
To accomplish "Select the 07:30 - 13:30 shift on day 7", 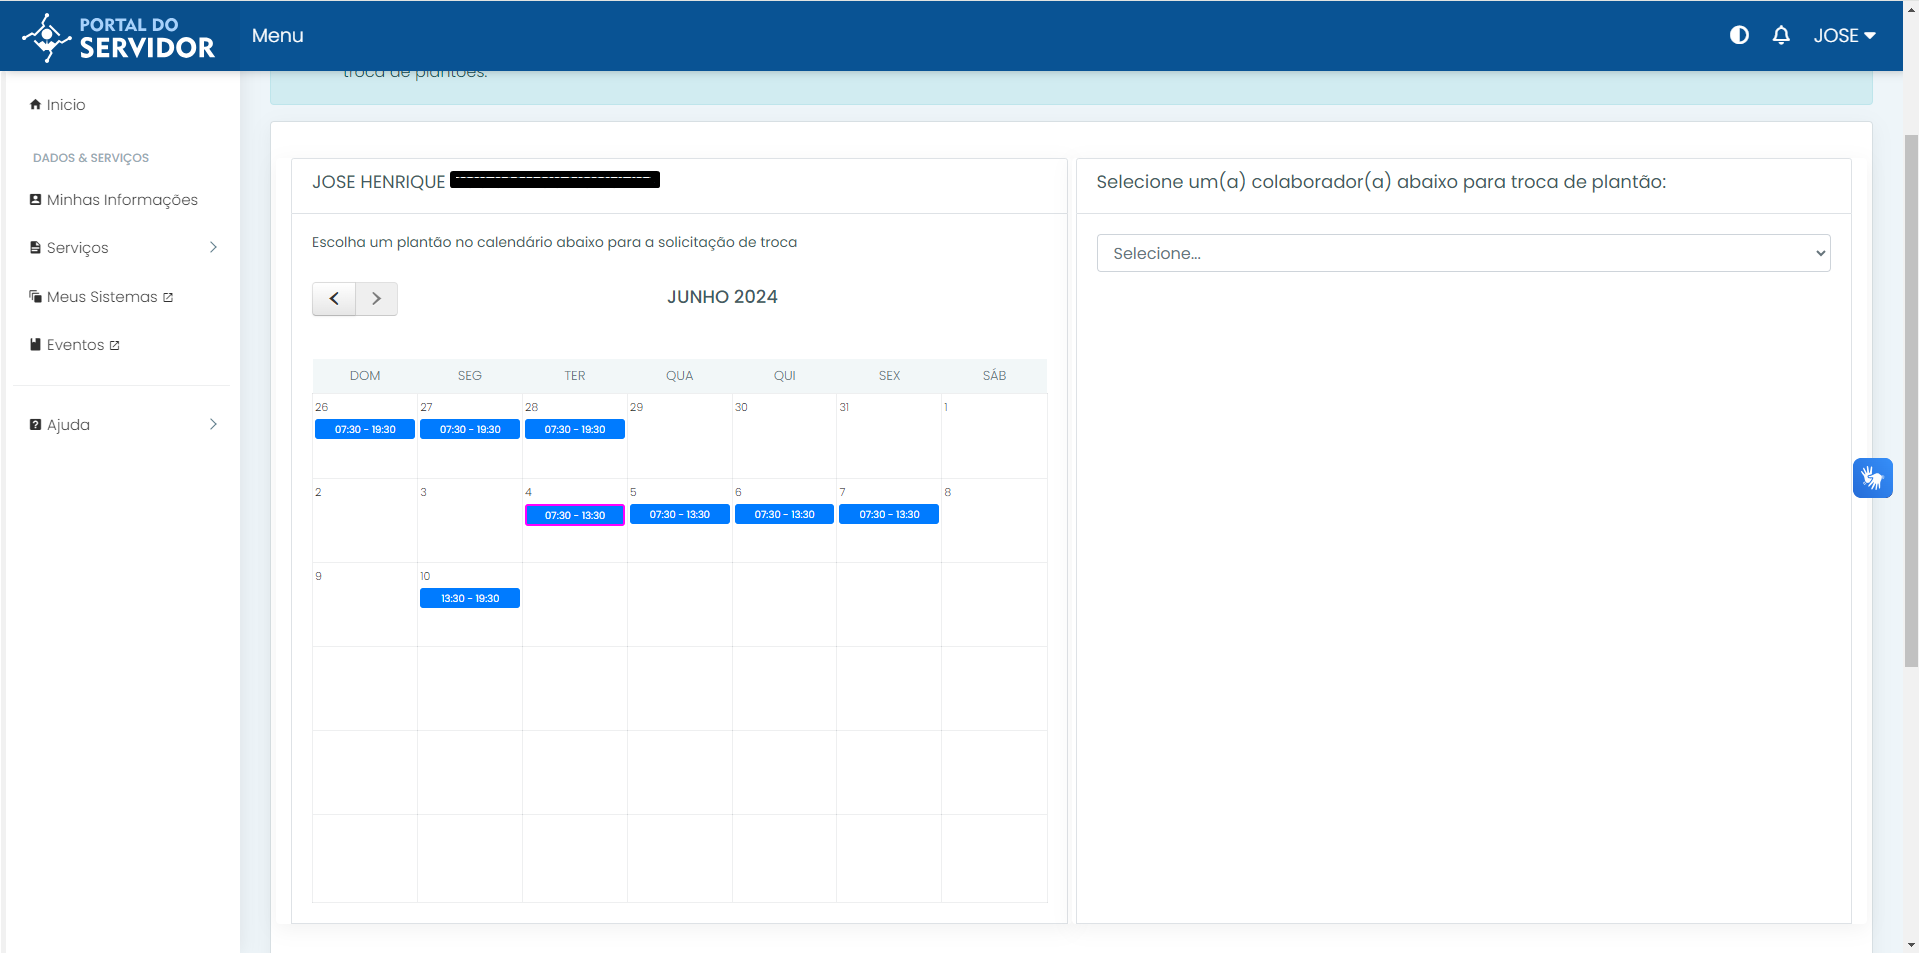I will pyautogui.click(x=889, y=514).
